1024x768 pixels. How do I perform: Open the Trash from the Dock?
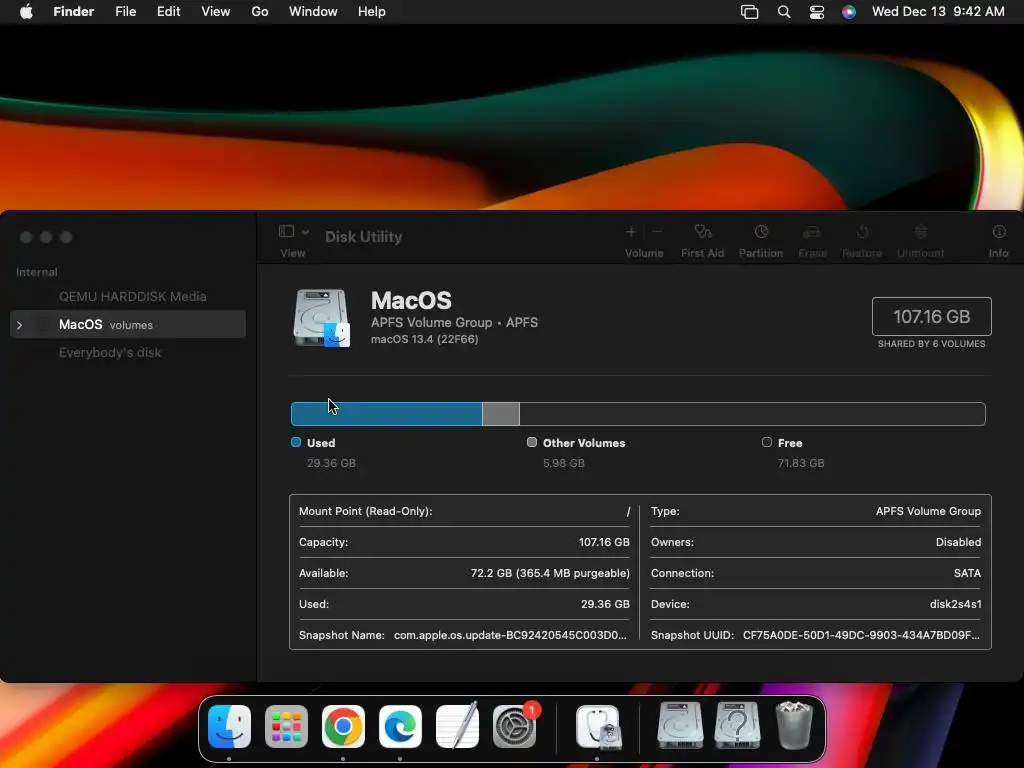click(794, 725)
